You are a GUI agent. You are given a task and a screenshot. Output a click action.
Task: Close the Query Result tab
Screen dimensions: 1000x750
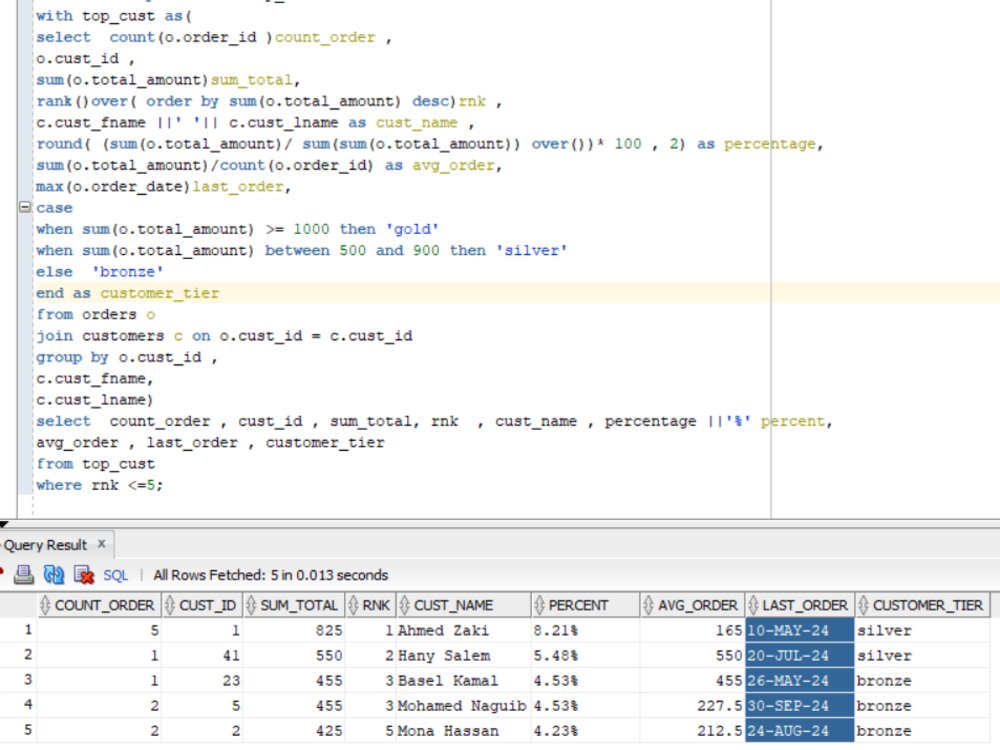[101, 544]
